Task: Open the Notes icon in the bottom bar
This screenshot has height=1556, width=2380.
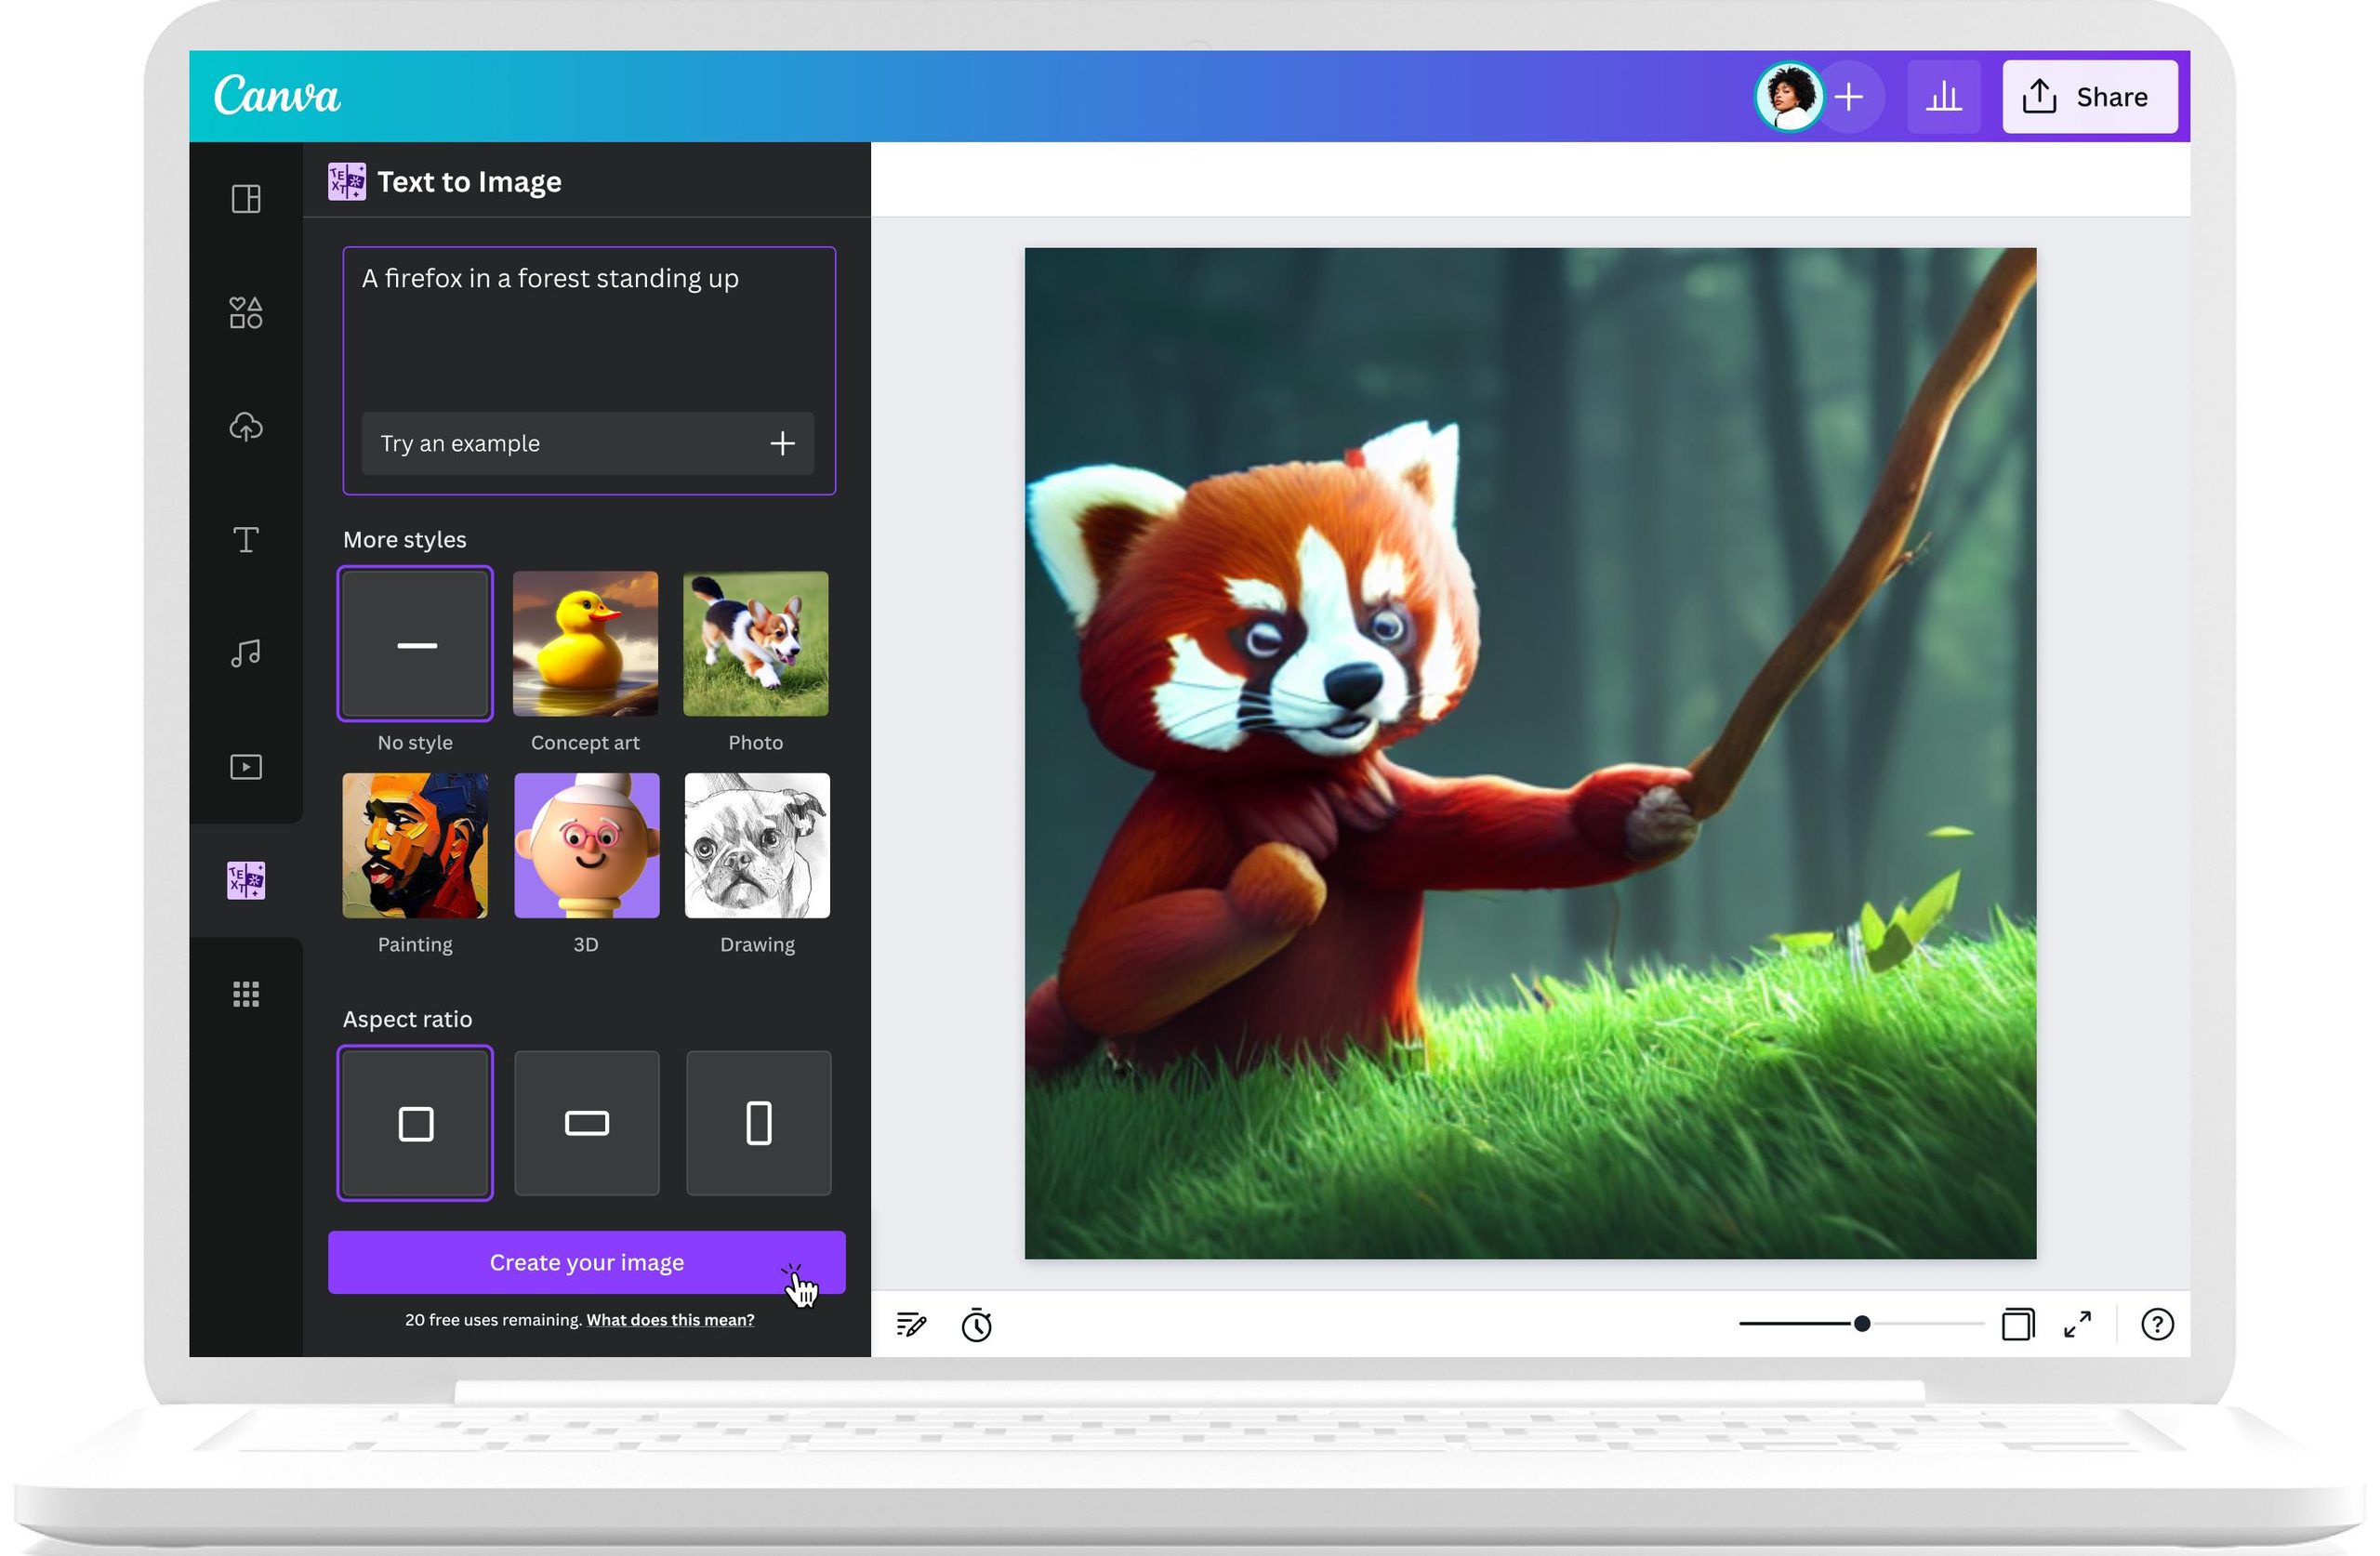Action: pos(911,1325)
